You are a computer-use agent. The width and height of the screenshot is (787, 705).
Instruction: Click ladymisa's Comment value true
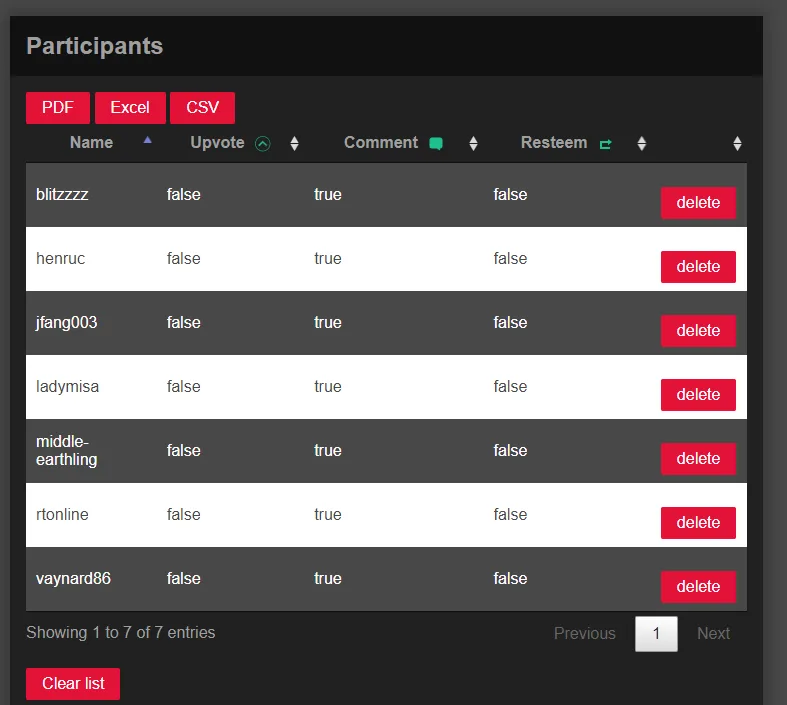click(x=328, y=387)
